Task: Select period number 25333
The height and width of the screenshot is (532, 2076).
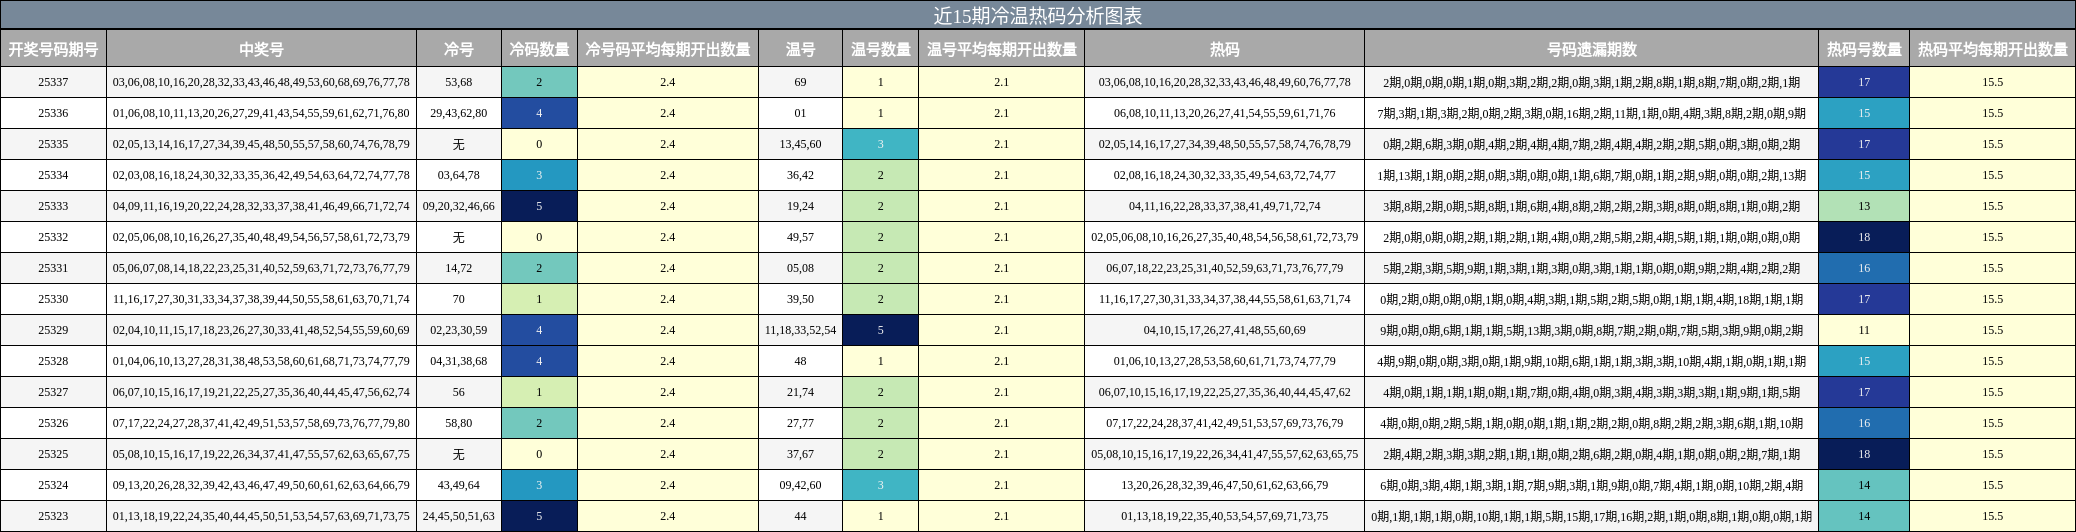Action: pos(53,206)
